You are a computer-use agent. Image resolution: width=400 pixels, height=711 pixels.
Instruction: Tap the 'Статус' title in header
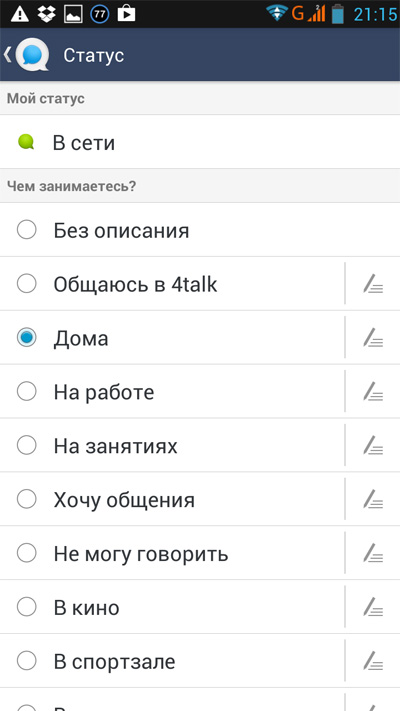(x=93, y=55)
